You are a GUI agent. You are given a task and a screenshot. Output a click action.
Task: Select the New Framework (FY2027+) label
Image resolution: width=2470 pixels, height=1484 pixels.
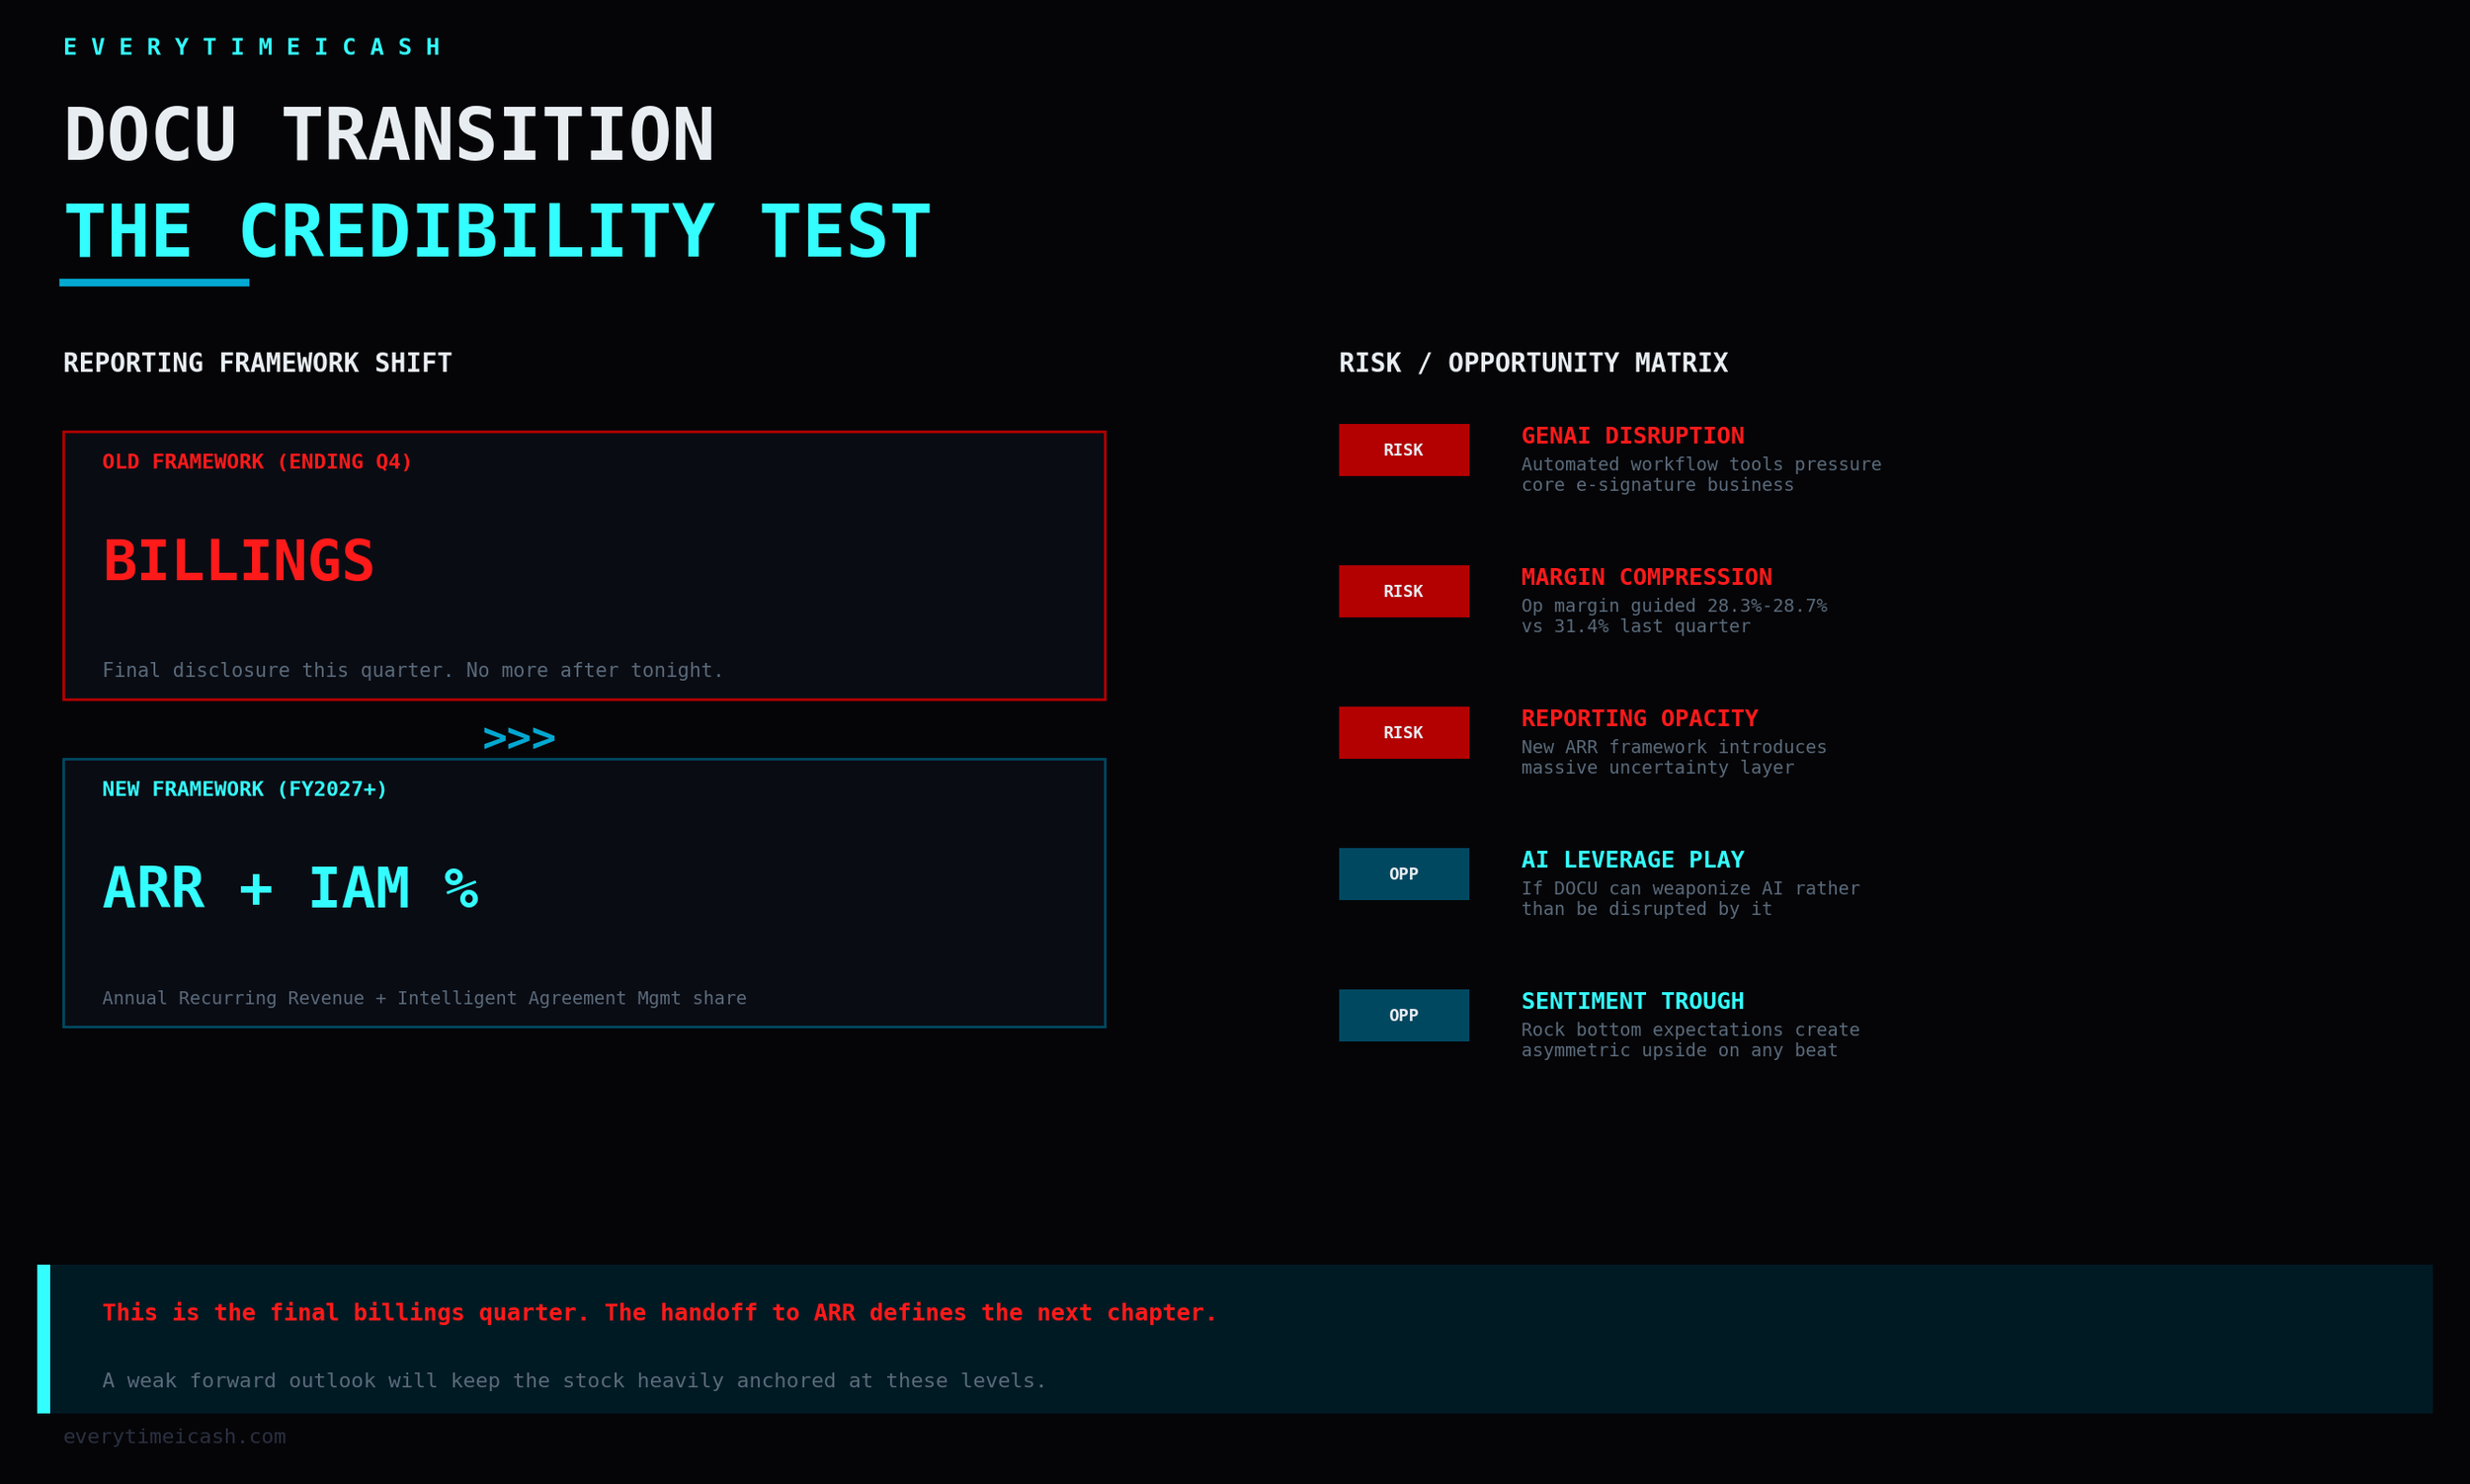tap(244, 789)
